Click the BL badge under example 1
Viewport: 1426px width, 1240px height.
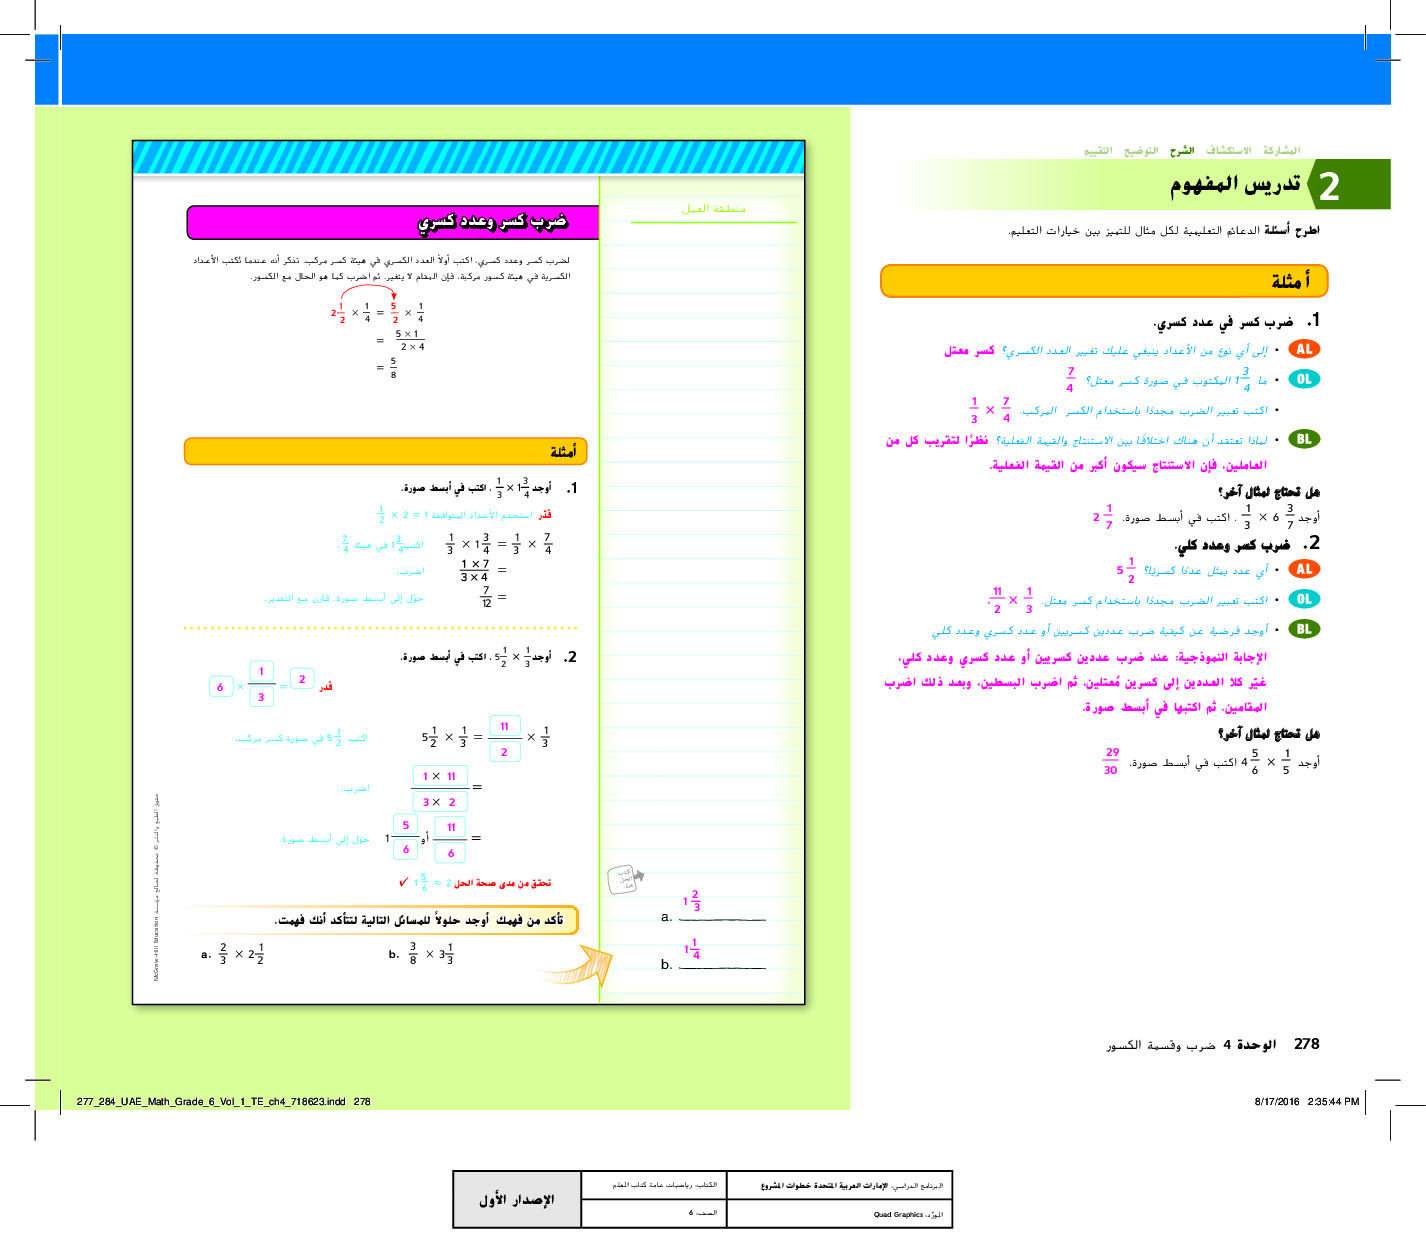tap(1304, 439)
